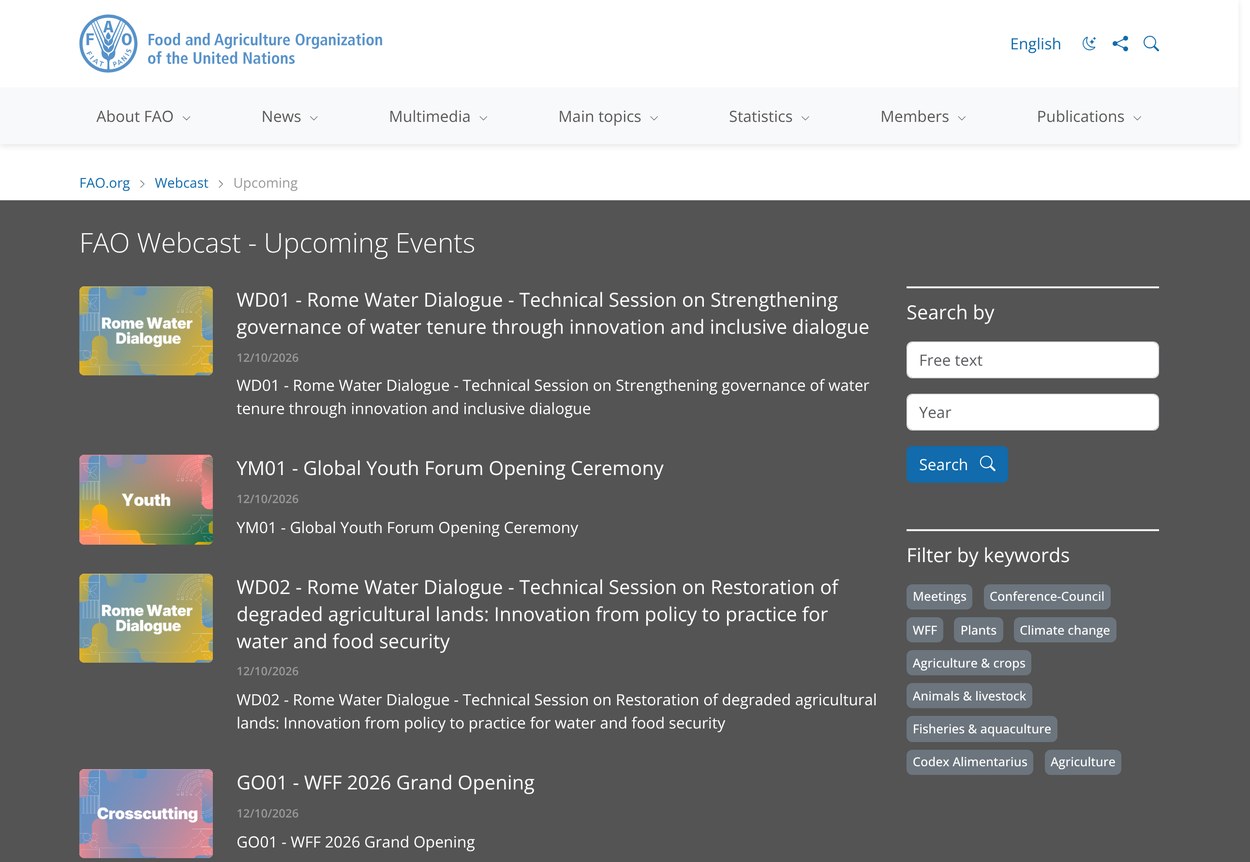Image resolution: width=1250 pixels, height=862 pixels.
Task: Change language from English
Action: 1035,44
